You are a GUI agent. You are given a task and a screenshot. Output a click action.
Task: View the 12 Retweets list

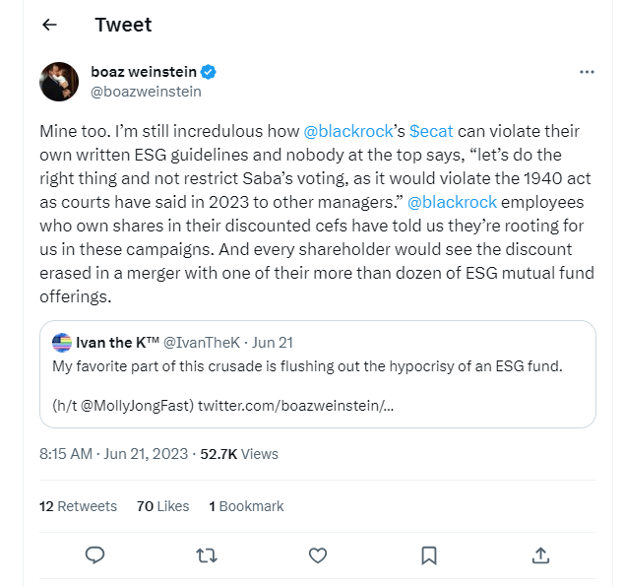[78, 506]
